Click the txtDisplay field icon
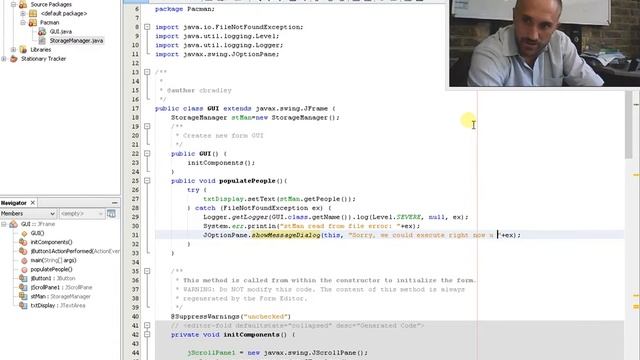640x360 pixels. (x=23, y=305)
